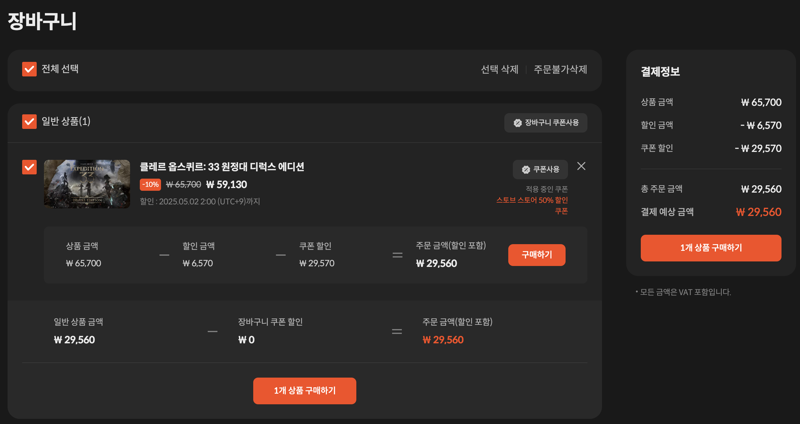The image size is (800, 424).
Task: Open the item's 쿠폰사용 button
Action: (540, 170)
